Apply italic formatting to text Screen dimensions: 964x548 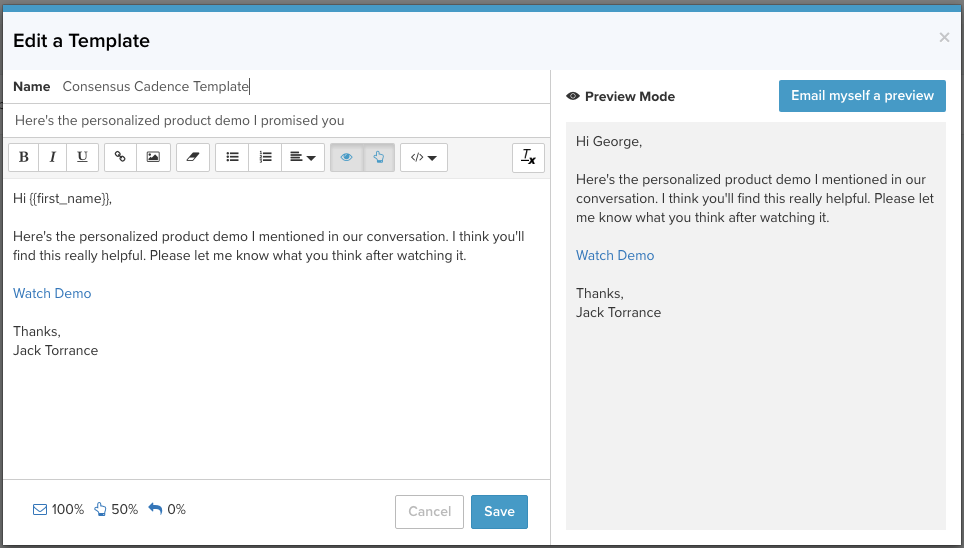pos(52,158)
